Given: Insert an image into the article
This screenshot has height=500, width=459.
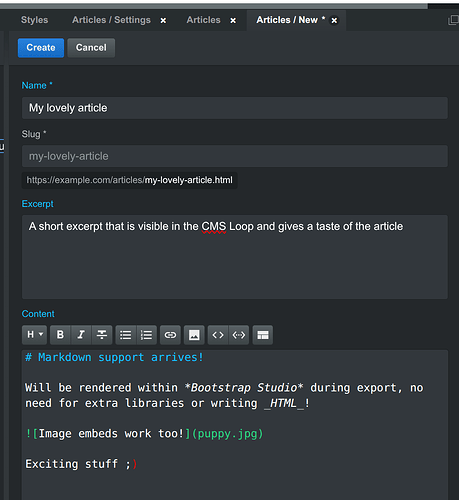Looking at the screenshot, I should (194, 335).
